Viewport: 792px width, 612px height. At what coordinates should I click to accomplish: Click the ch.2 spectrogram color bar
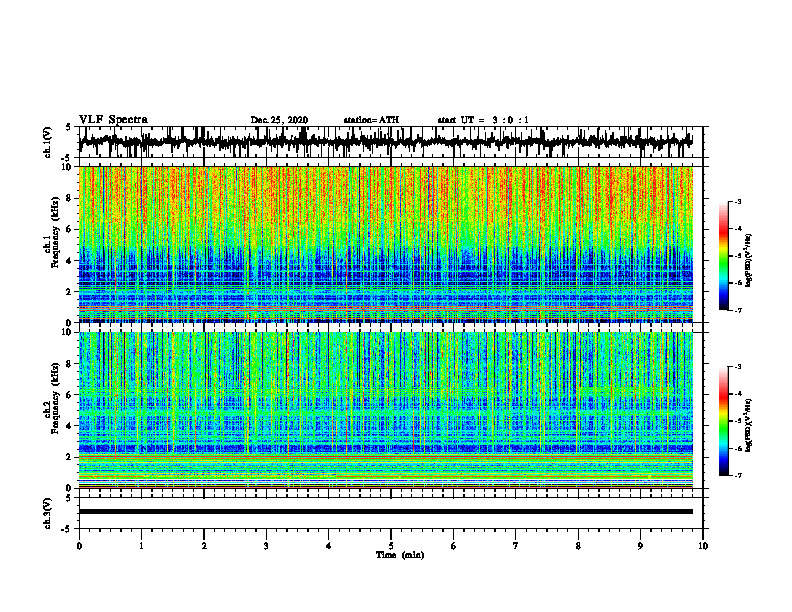point(724,421)
